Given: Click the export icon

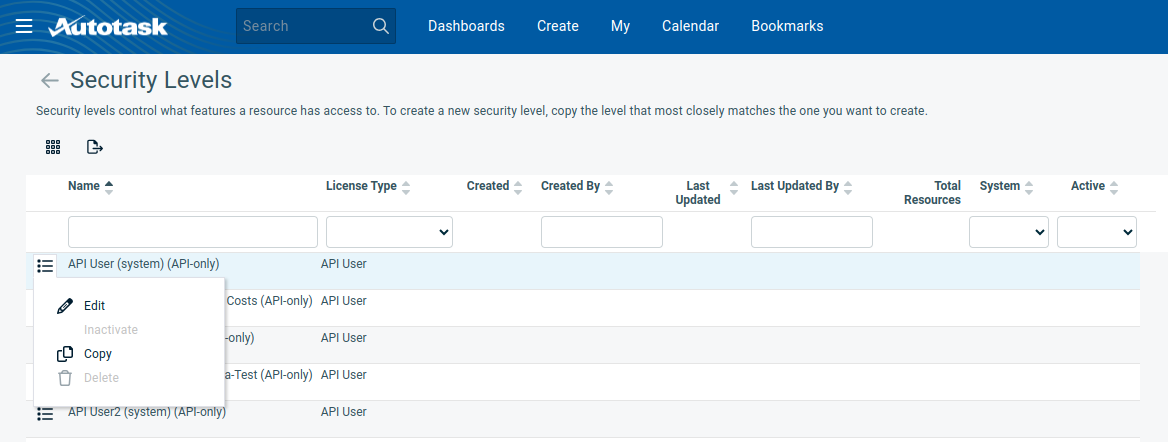Looking at the screenshot, I should tap(95, 147).
